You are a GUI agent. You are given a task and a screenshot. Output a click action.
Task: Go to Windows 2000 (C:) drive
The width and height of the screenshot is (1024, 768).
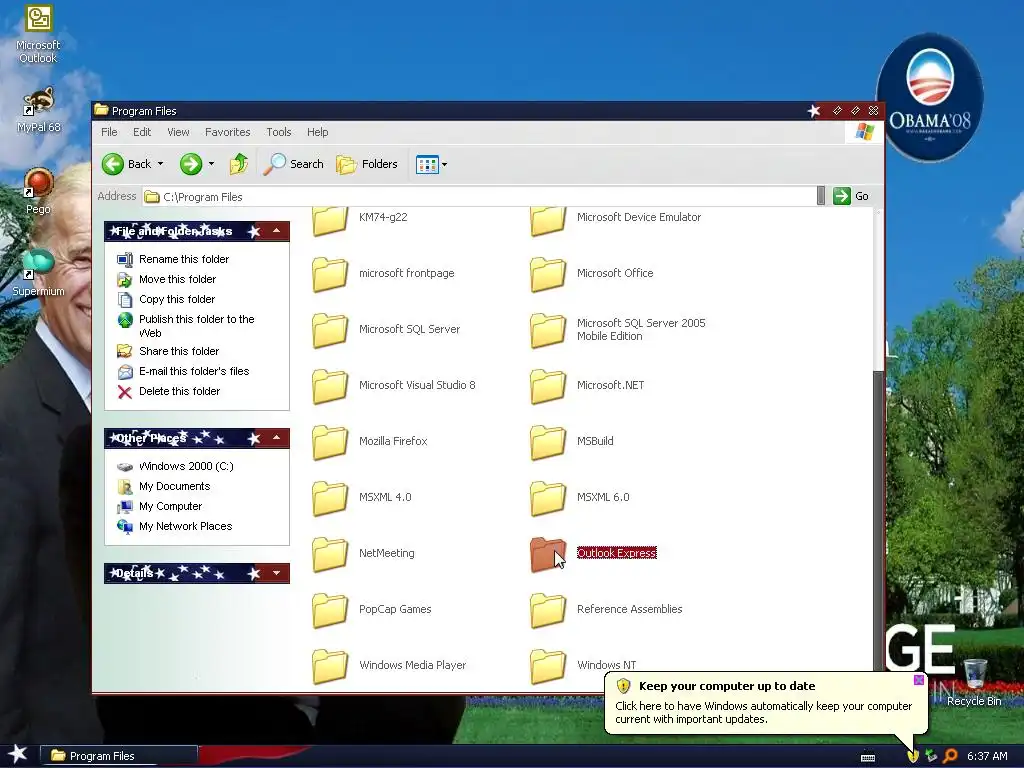point(176,466)
